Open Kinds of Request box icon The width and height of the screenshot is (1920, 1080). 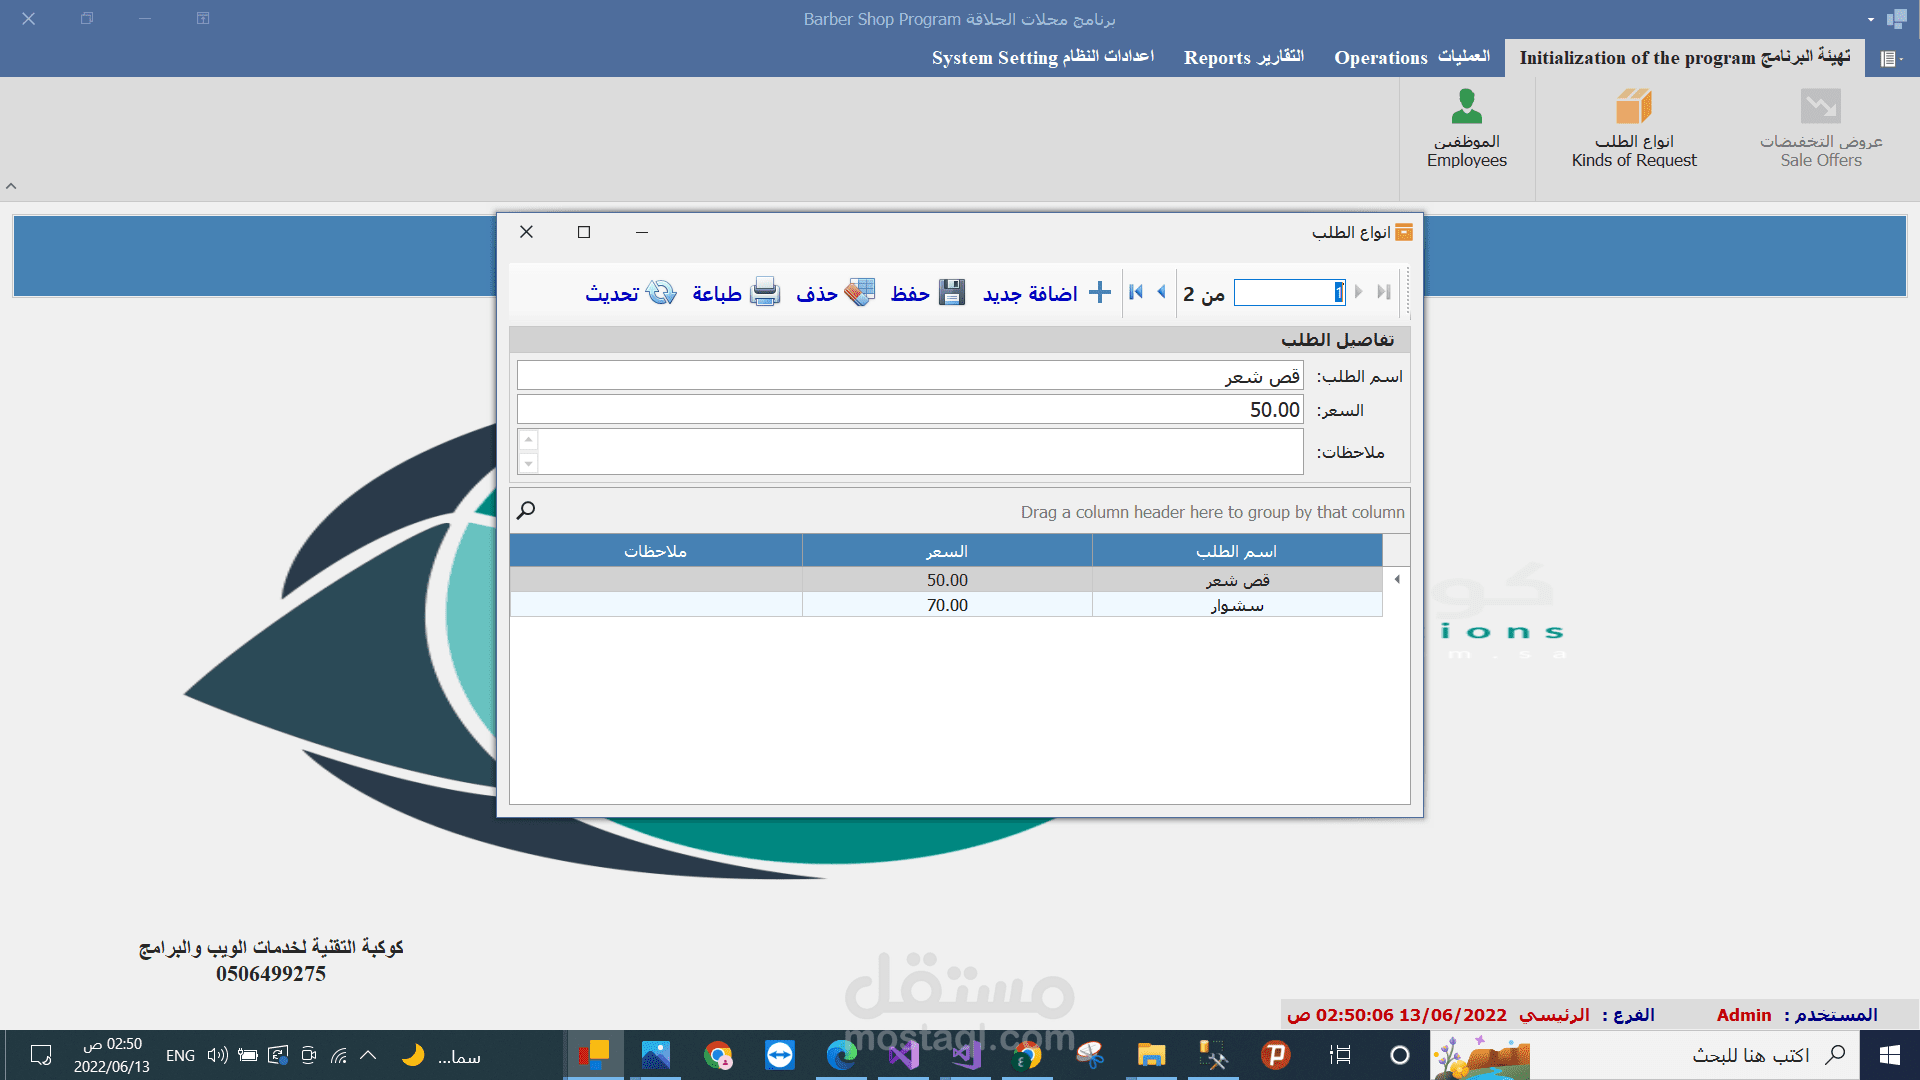click(1633, 107)
